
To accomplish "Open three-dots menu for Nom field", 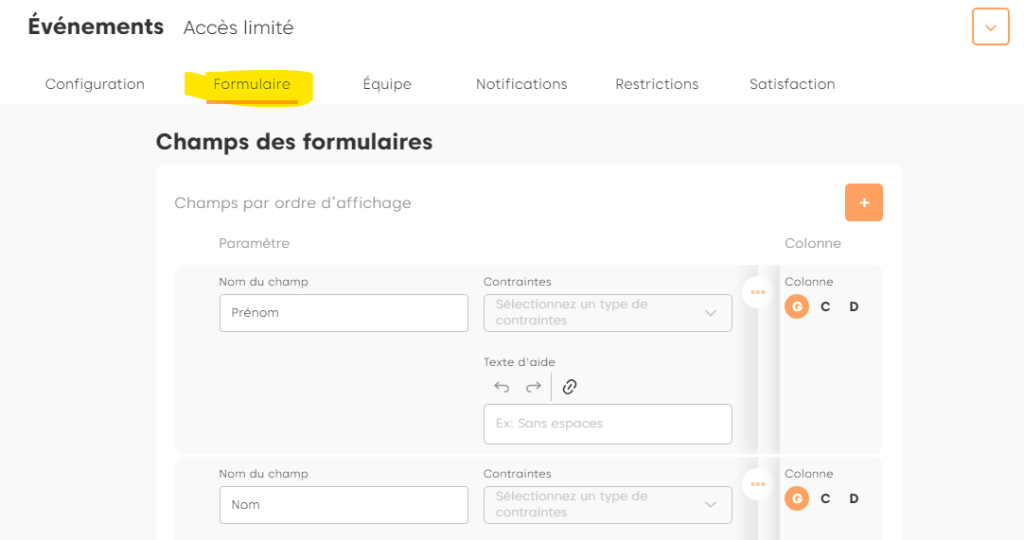I will coord(757,484).
